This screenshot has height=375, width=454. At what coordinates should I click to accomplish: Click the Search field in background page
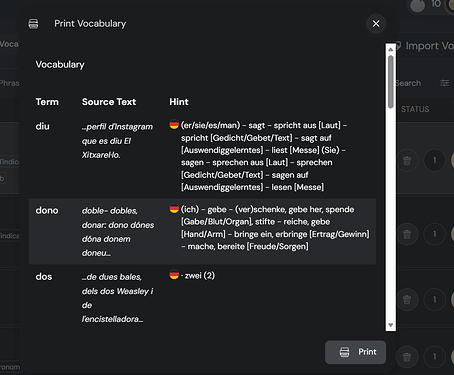408,83
